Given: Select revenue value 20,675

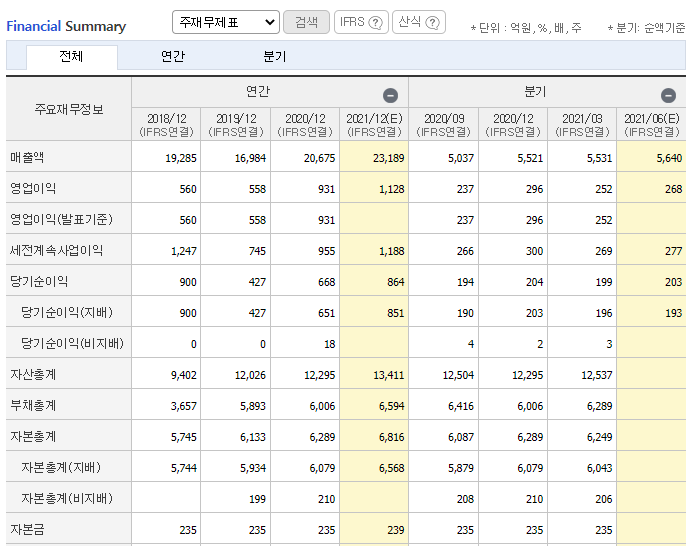Looking at the screenshot, I should (319, 158).
